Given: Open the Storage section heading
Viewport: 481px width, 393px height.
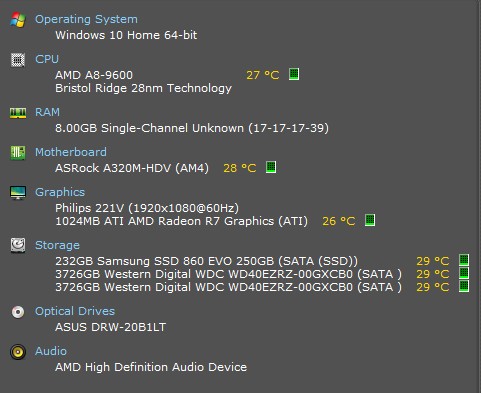Looking at the screenshot, I should pos(57,245).
